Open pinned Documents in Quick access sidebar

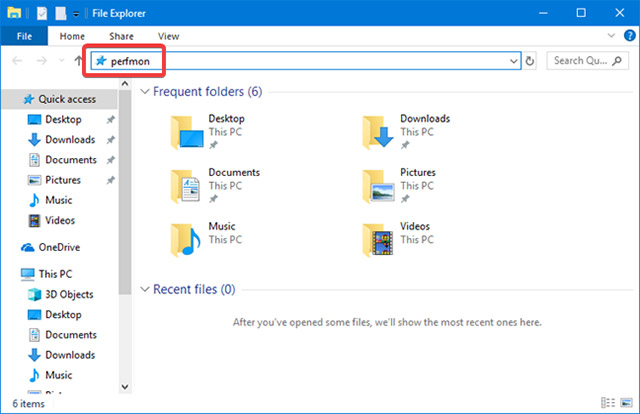[x=62, y=160]
